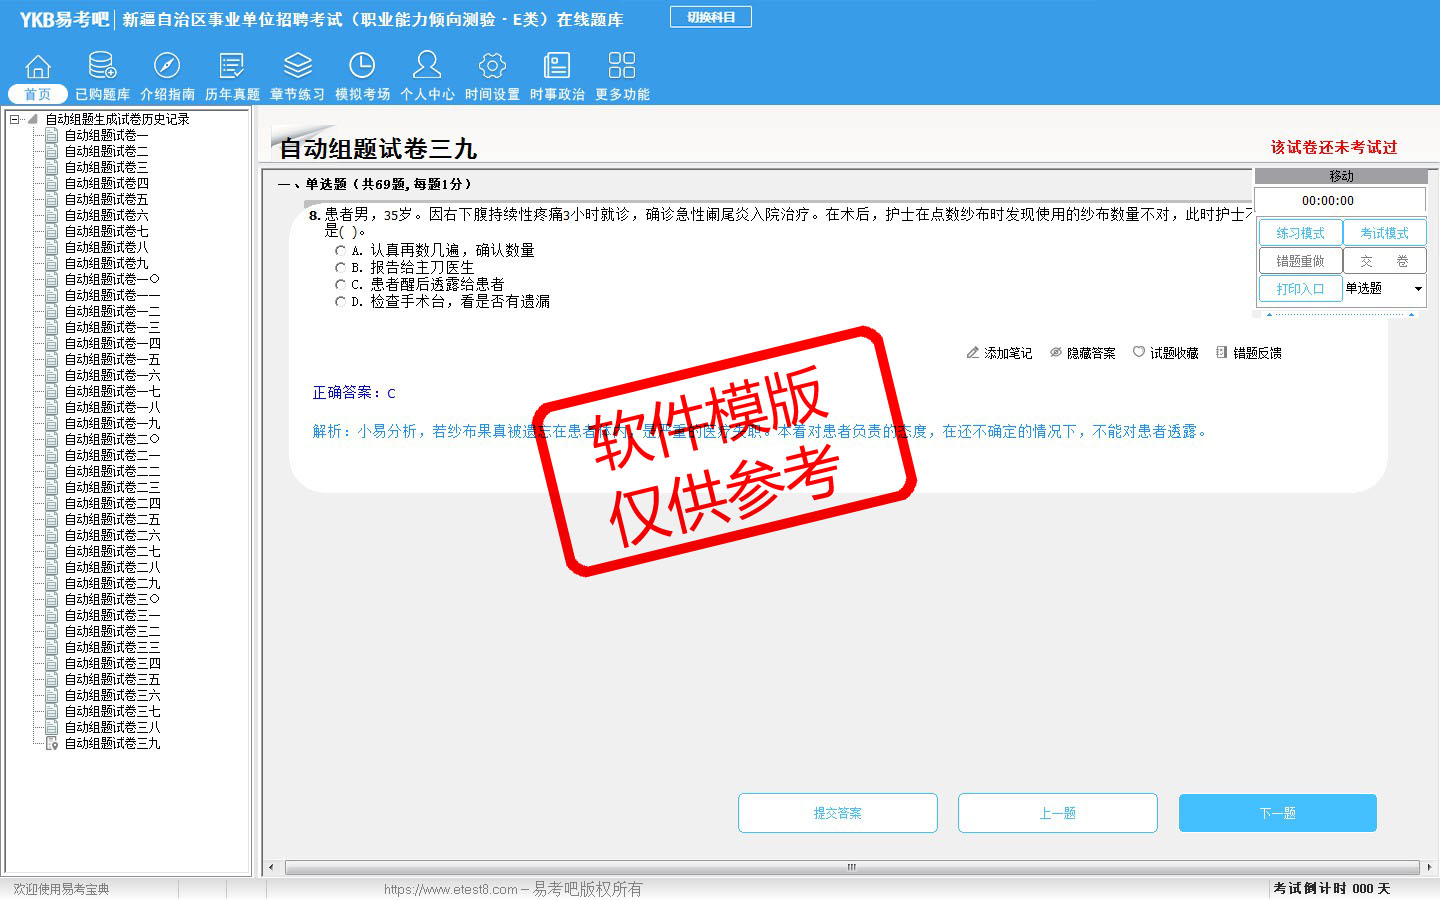The height and width of the screenshot is (900, 1440).
Task: Expand the 单选题 question type dropdown
Action: (x=1417, y=289)
